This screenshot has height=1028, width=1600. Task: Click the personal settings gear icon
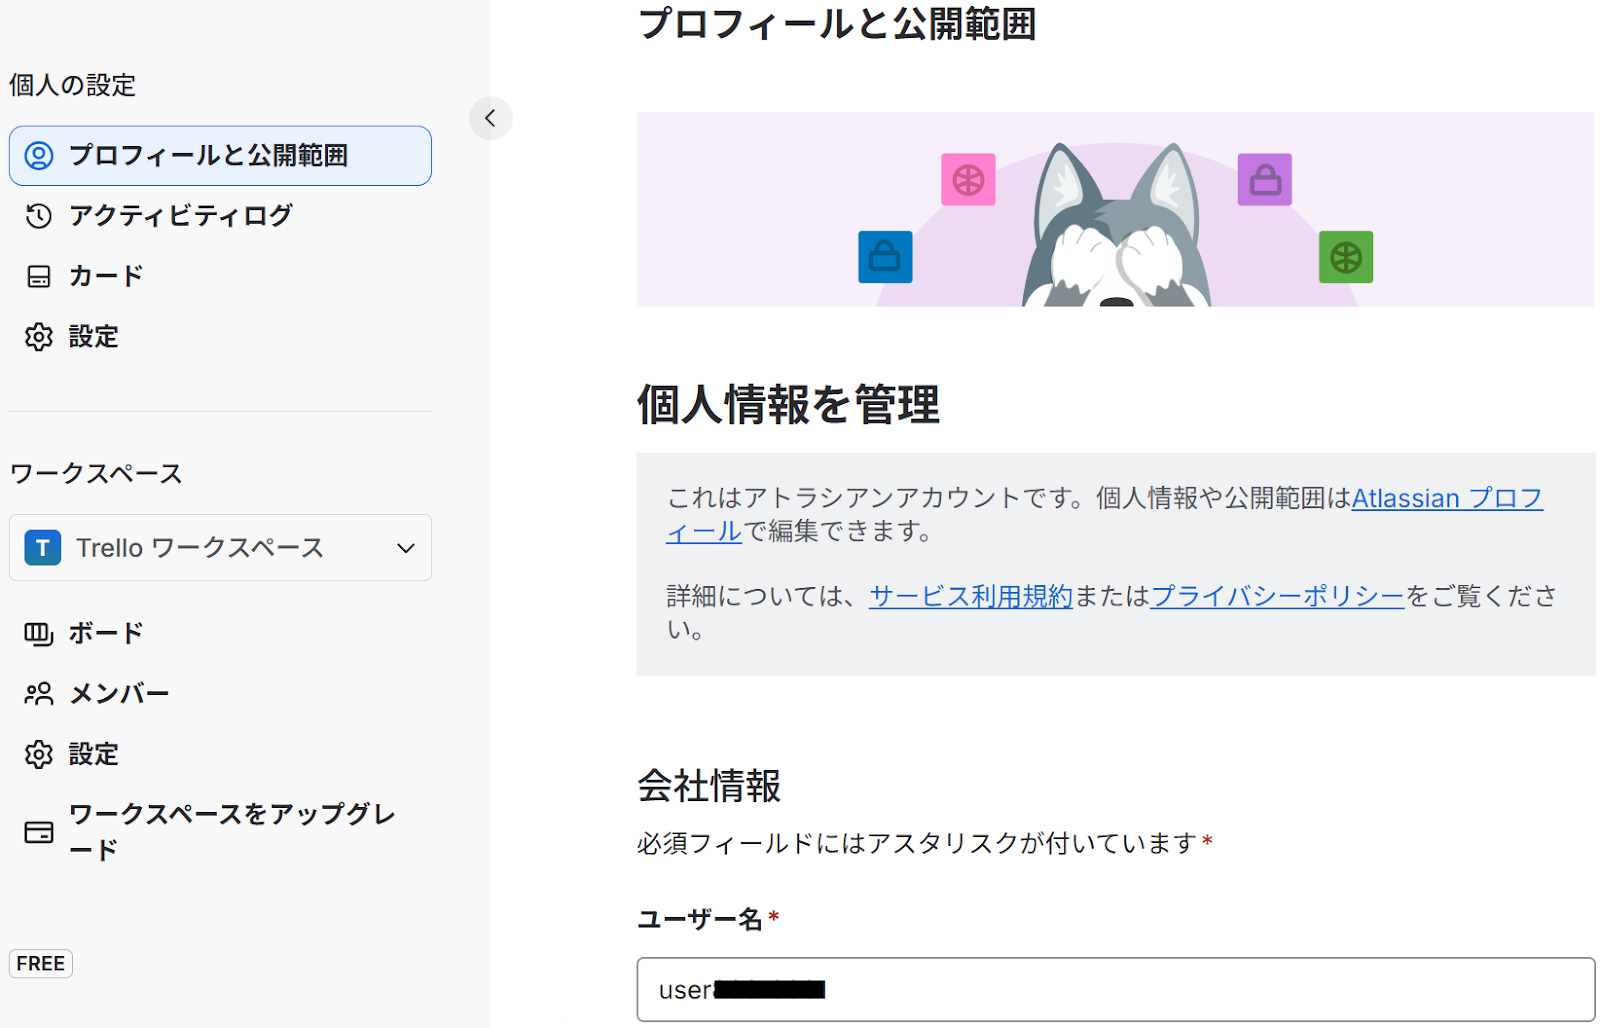pyautogui.click(x=39, y=337)
